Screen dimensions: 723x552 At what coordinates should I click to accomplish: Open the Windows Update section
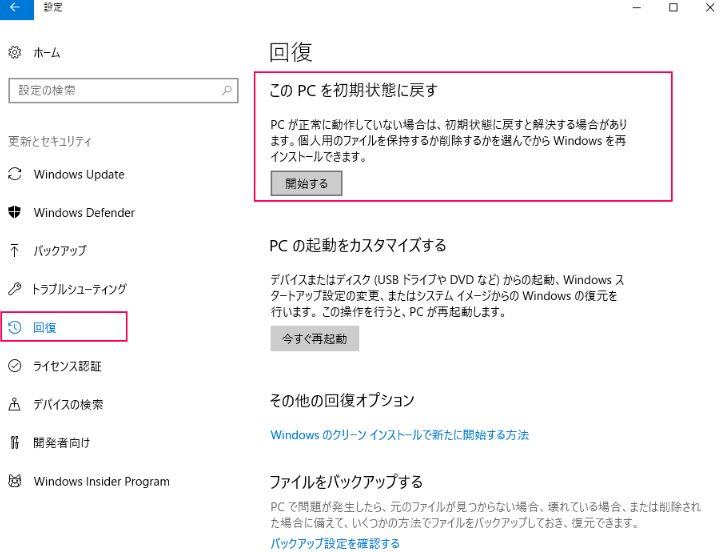point(79,175)
